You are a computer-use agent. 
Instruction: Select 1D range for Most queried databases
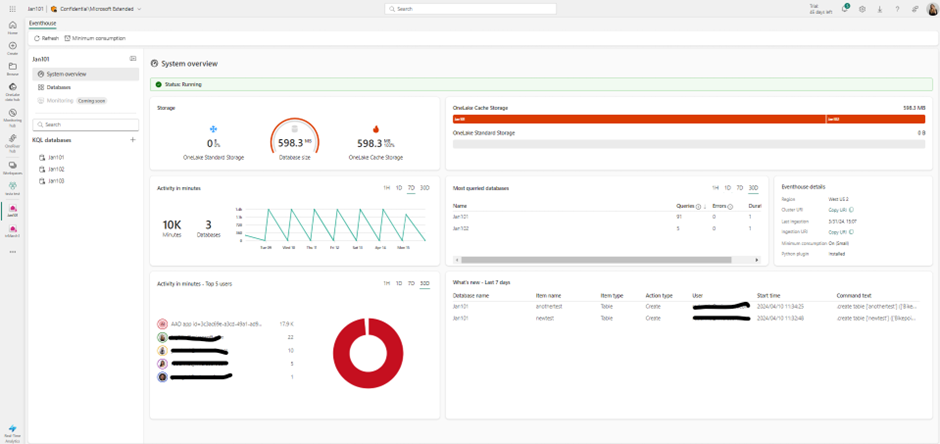click(727, 188)
